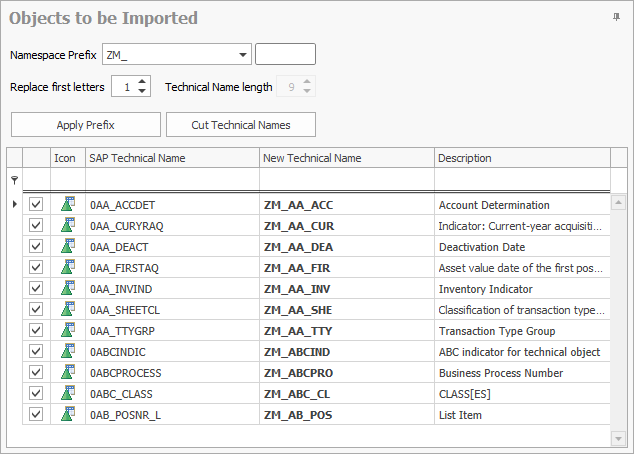Click the object icon for 0AA_DEACT
Viewport: 634px width, 454px height.
point(68,247)
